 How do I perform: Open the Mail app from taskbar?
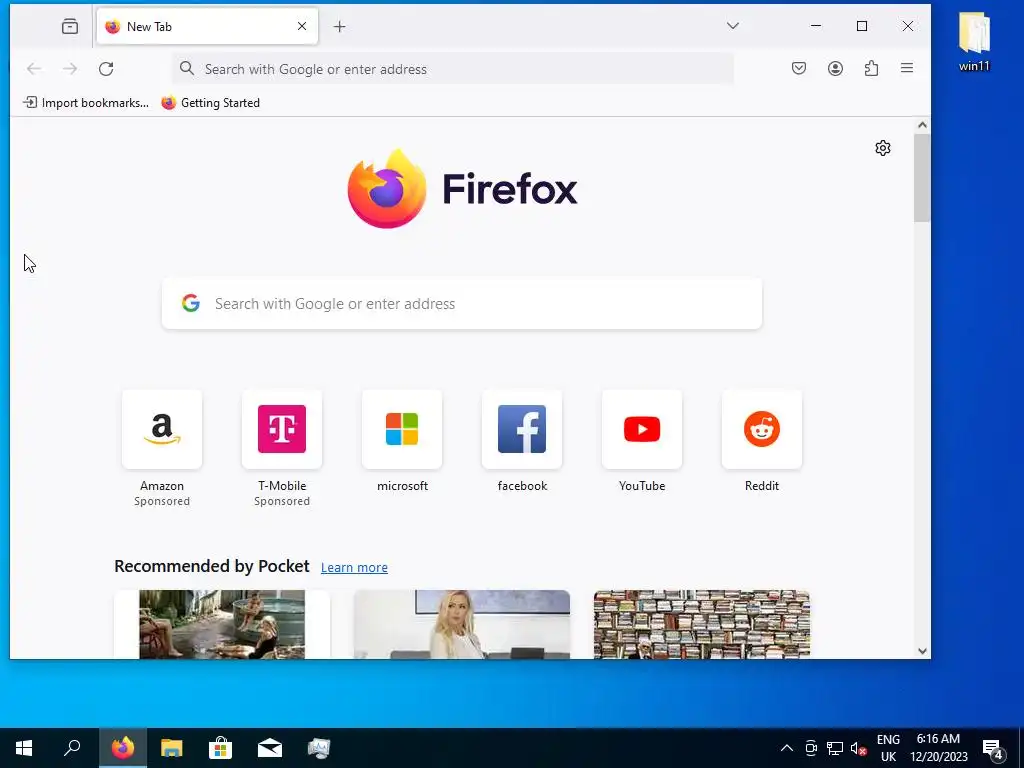tap(270, 748)
